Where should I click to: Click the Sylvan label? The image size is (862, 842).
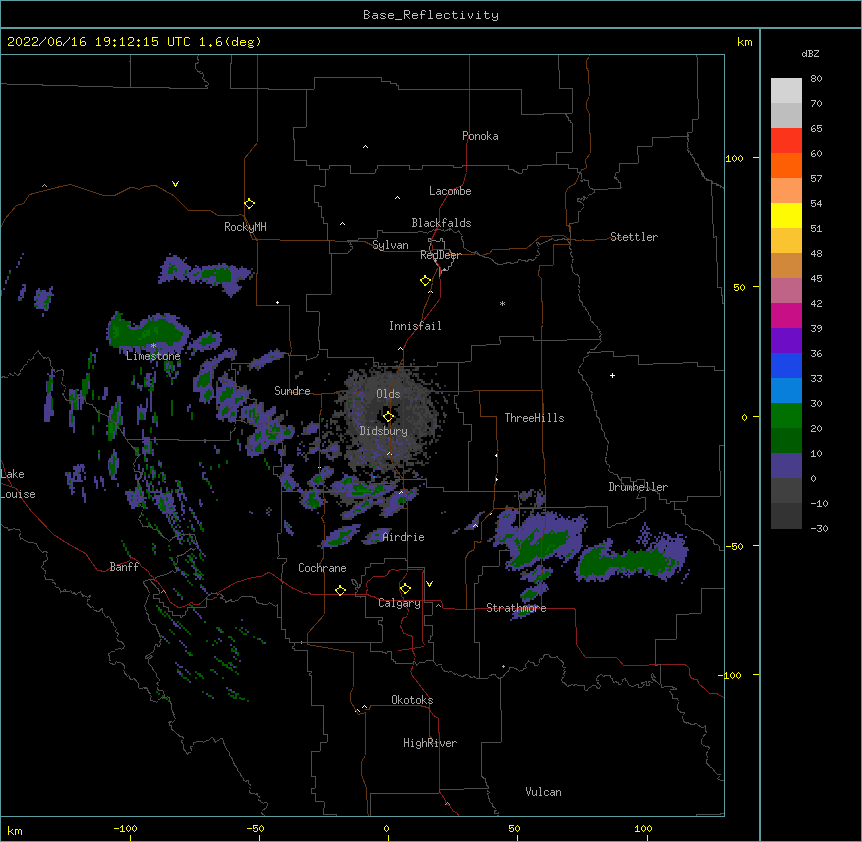coord(390,245)
